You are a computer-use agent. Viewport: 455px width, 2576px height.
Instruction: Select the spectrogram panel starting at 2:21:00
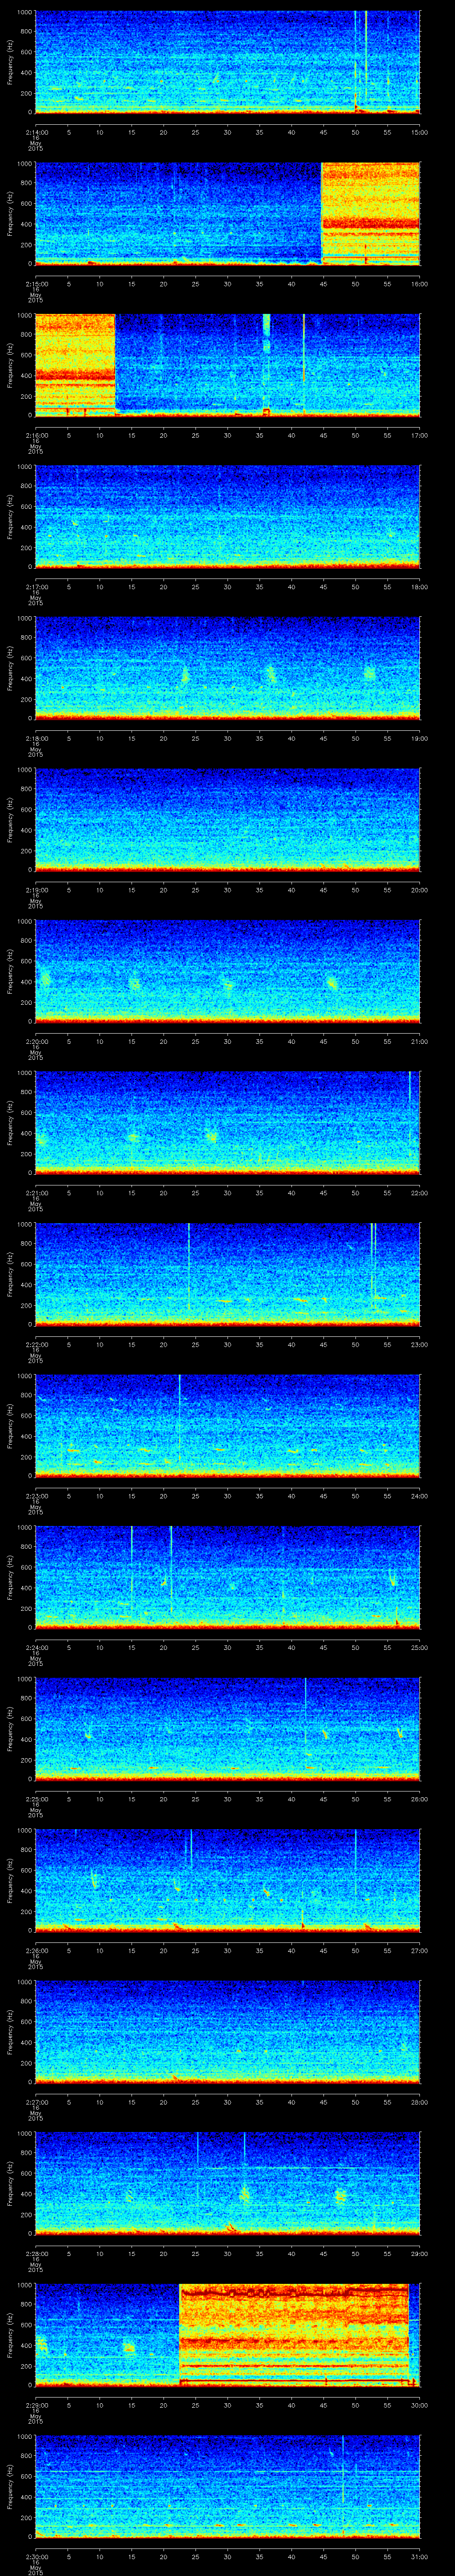pos(228,1122)
